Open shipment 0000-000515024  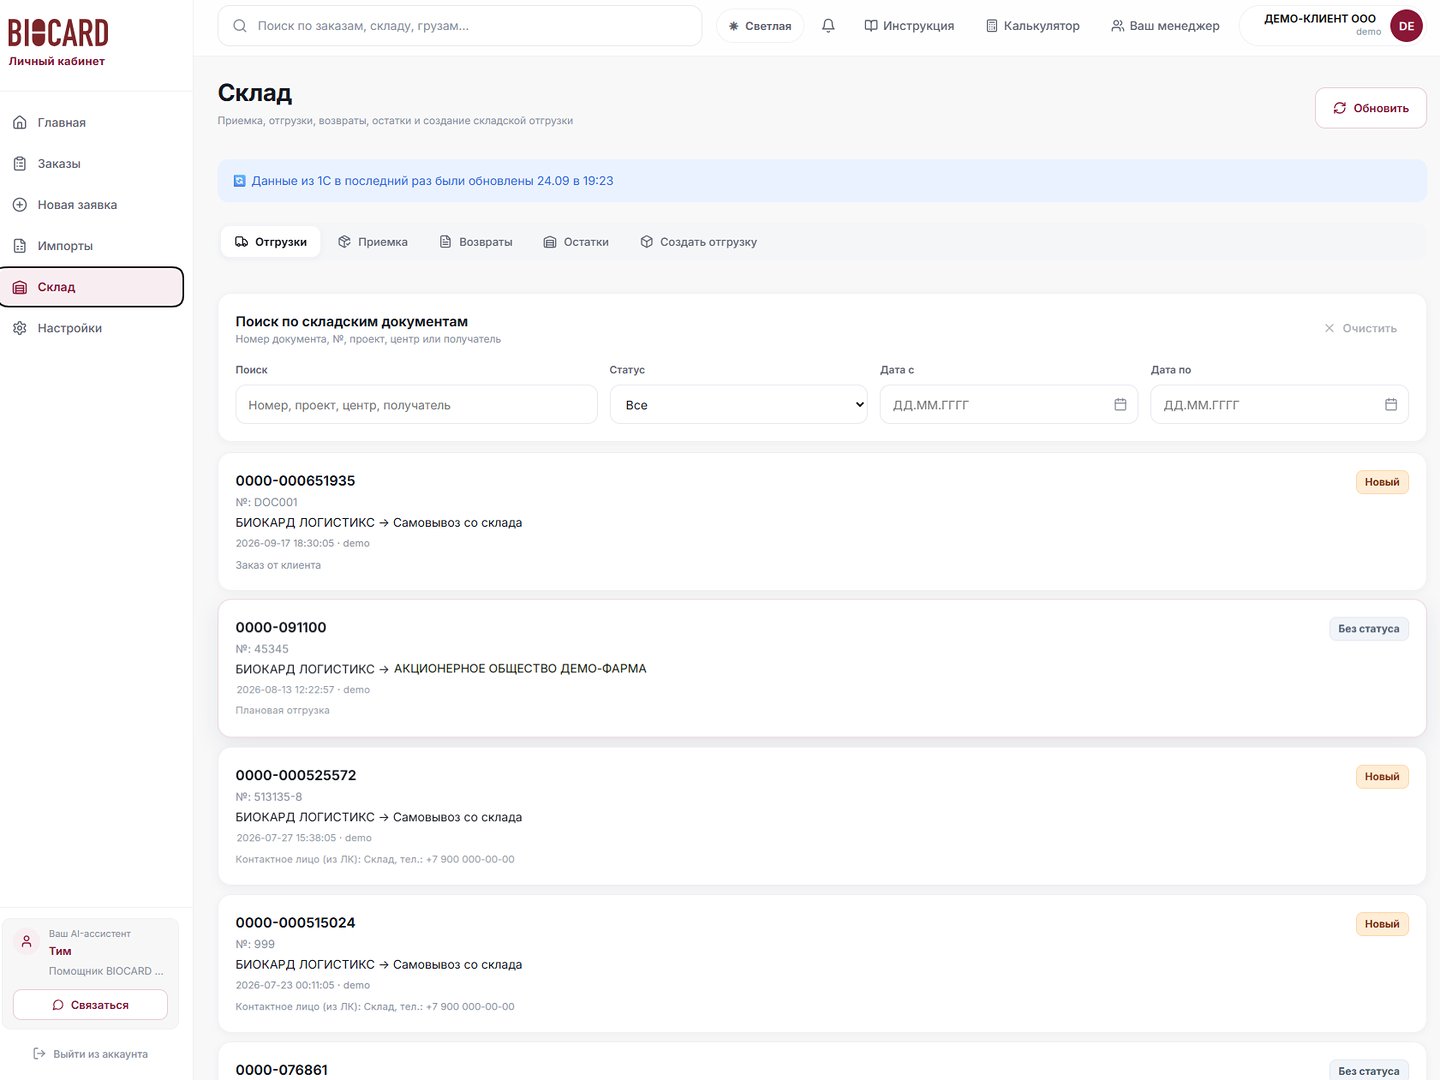click(822, 964)
